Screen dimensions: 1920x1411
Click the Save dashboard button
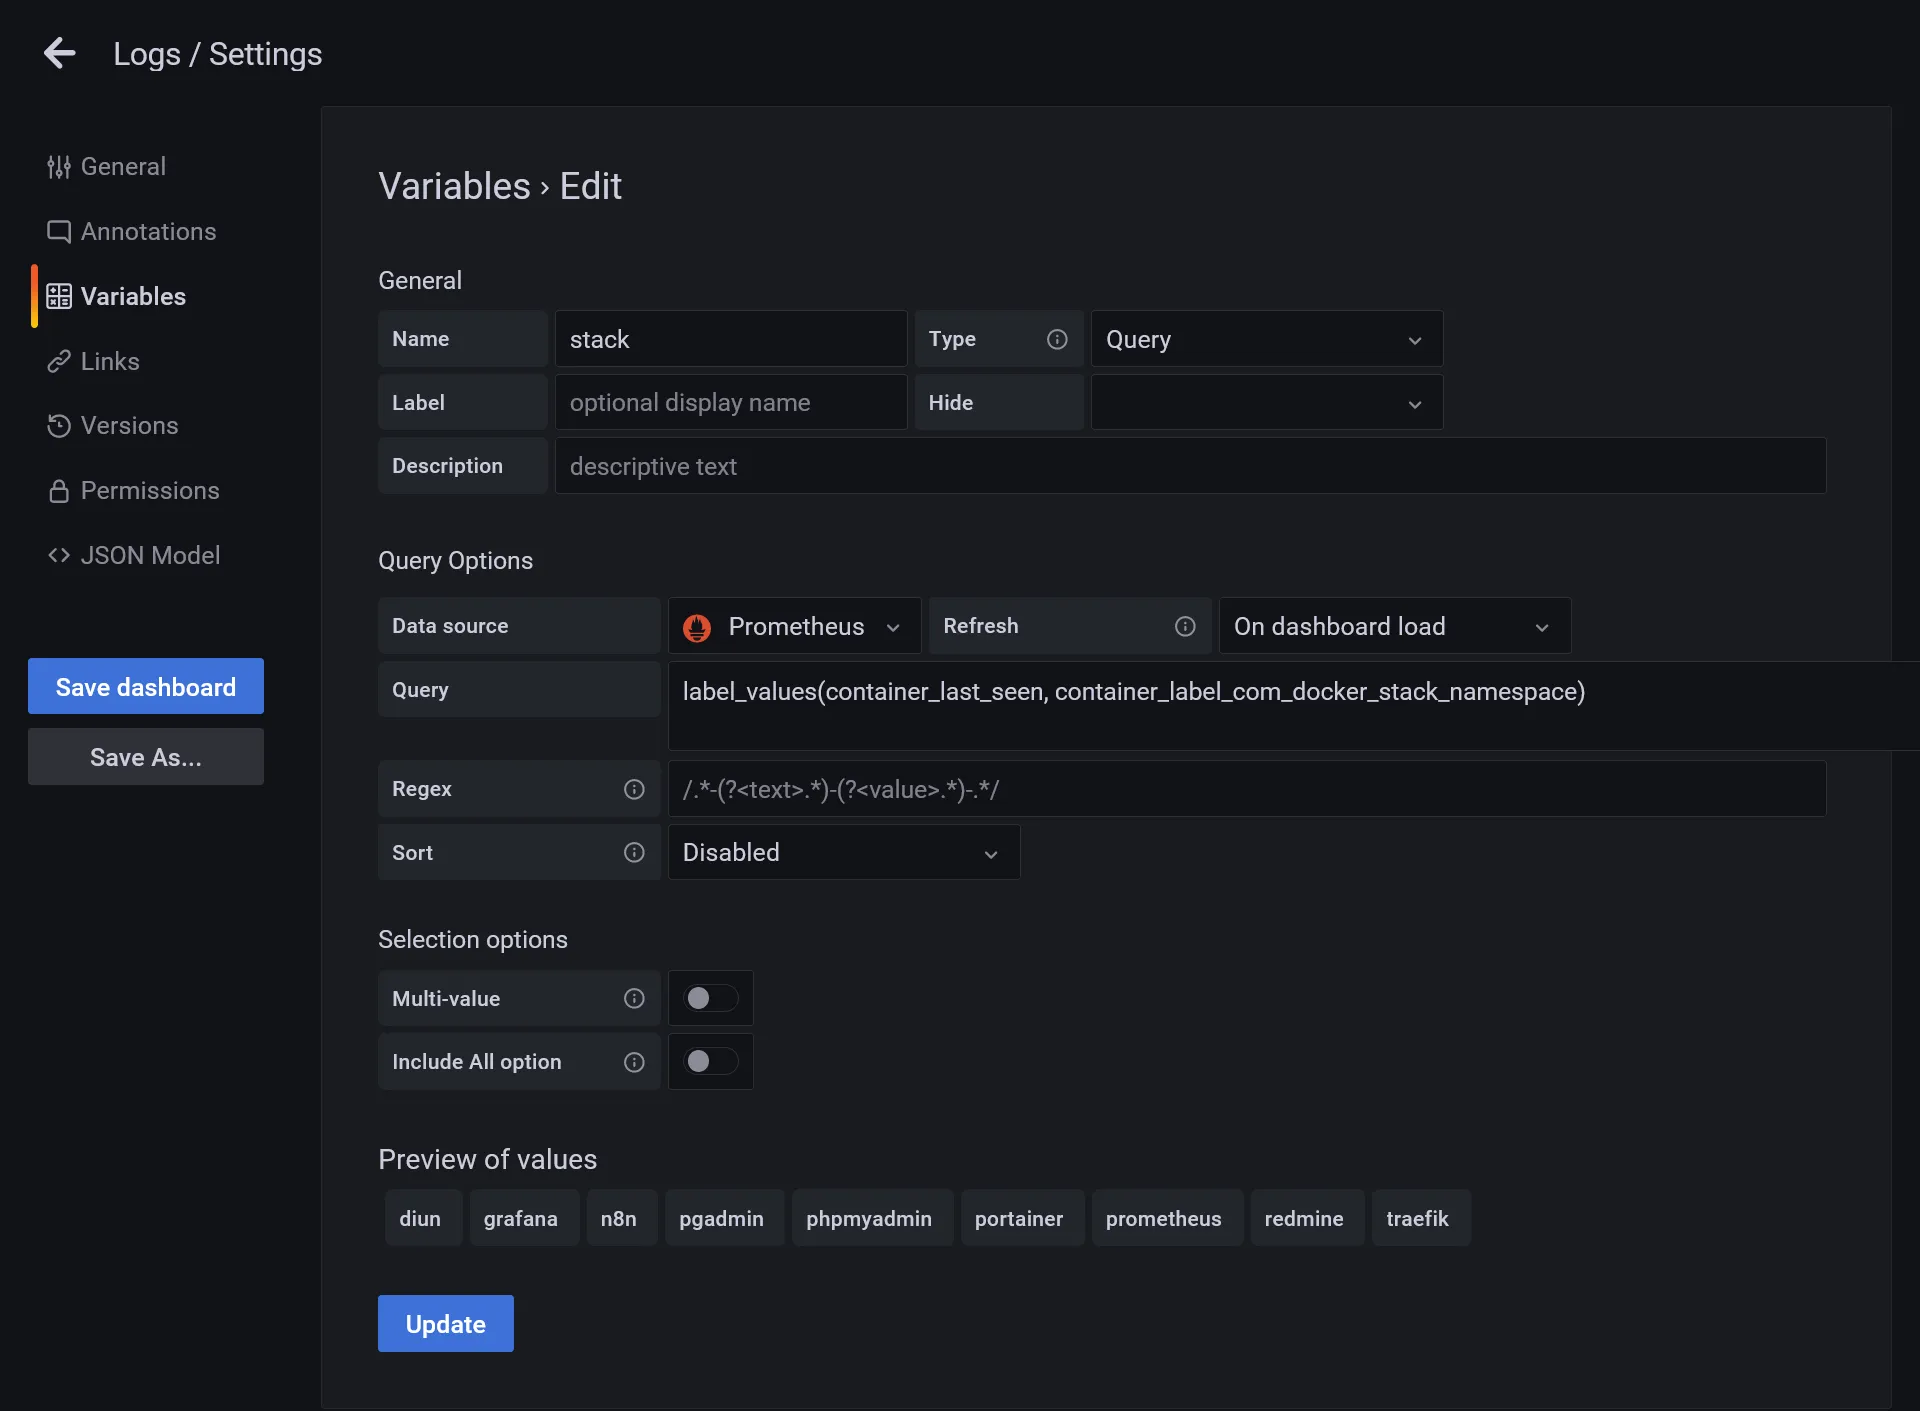[x=145, y=686]
